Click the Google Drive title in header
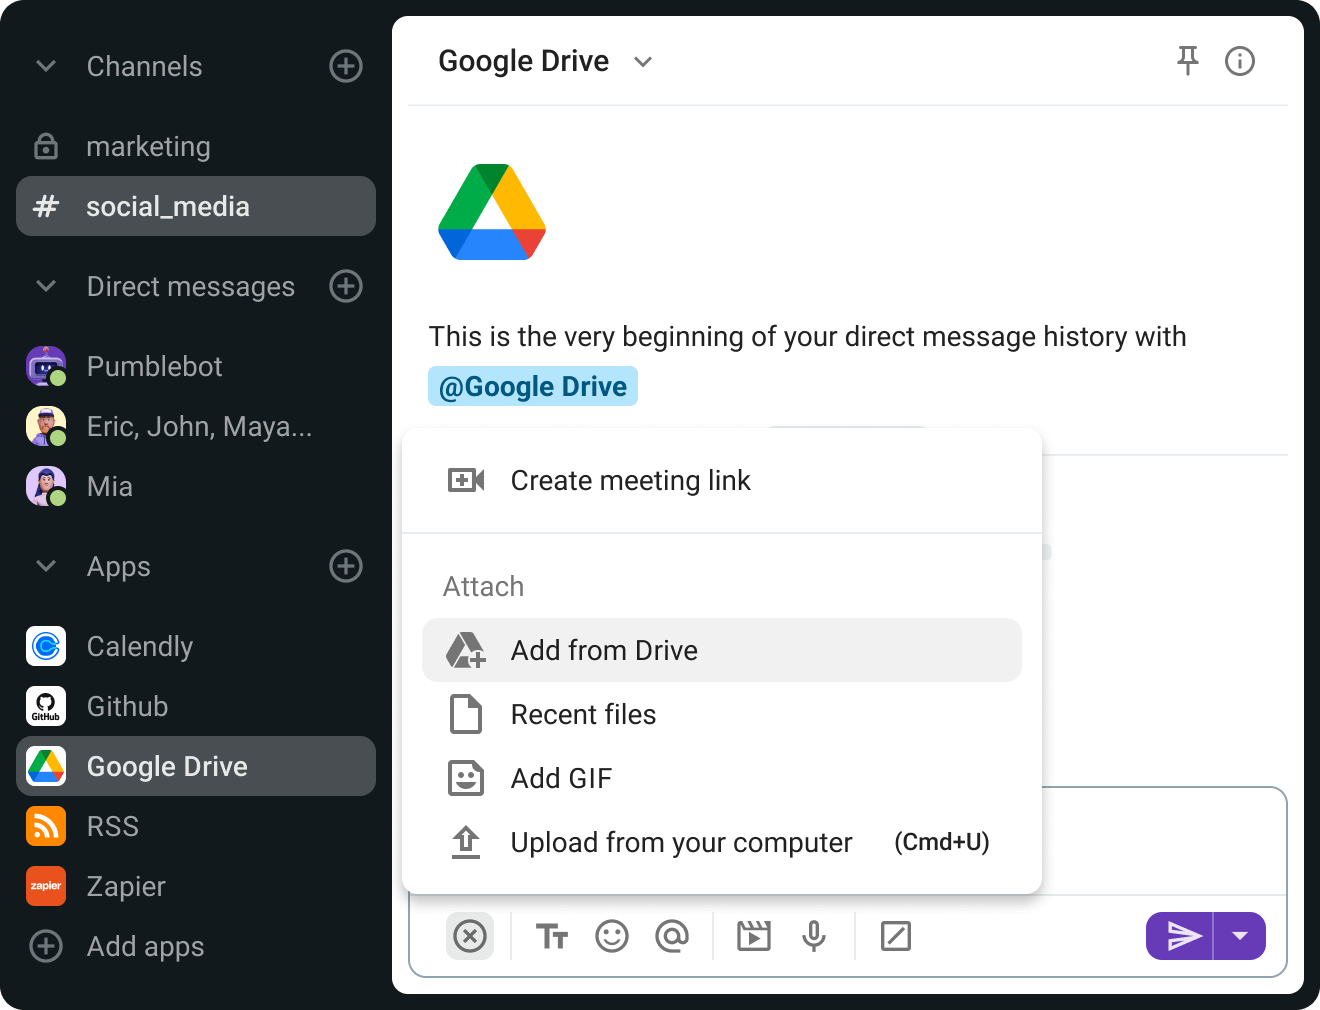1320x1010 pixels. tap(524, 61)
